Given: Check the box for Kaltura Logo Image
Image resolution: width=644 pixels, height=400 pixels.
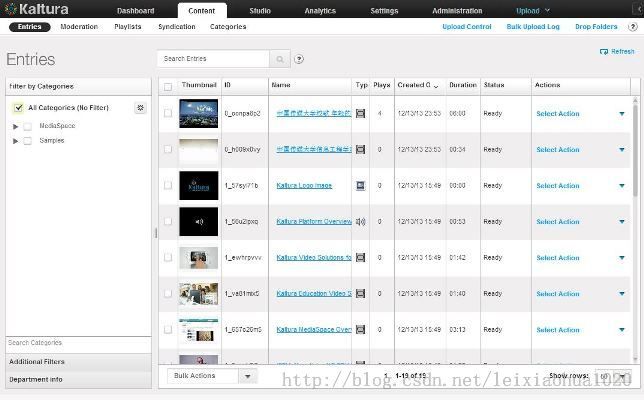Looking at the screenshot, I should click(x=168, y=185).
